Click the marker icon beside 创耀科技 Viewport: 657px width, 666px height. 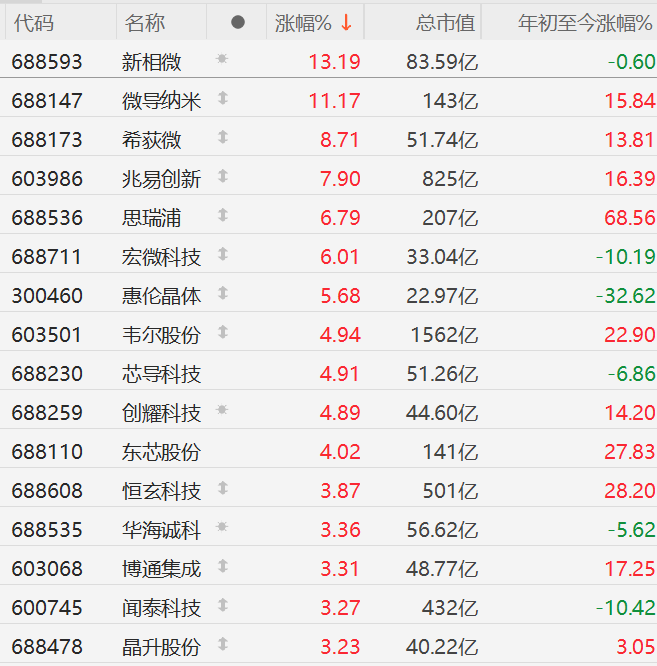click(x=222, y=410)
